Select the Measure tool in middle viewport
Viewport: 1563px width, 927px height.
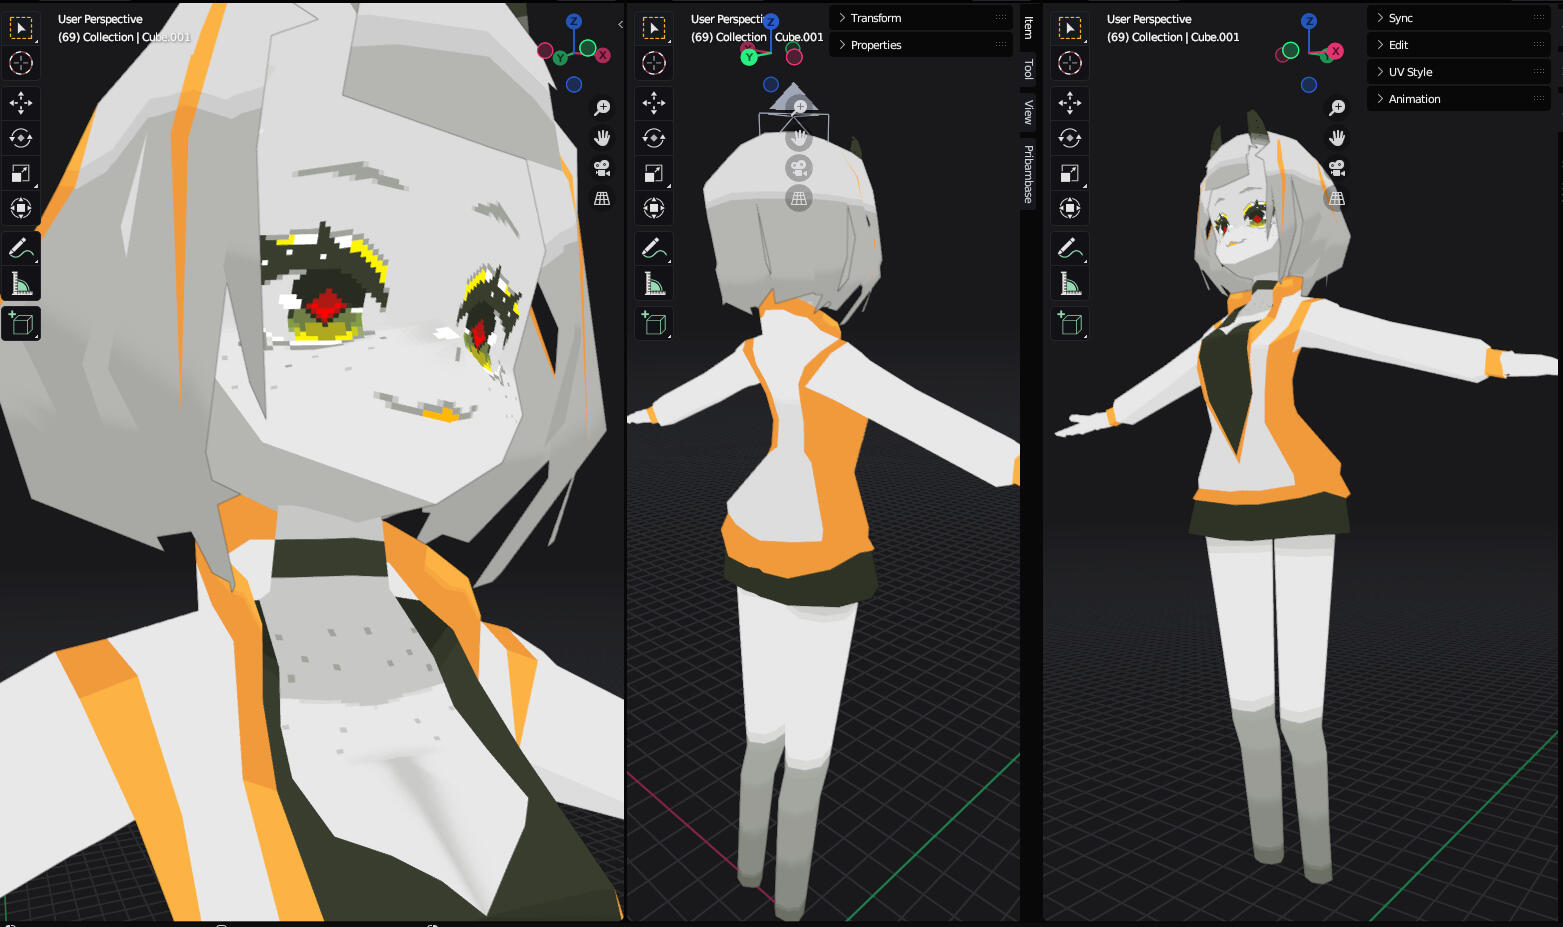click(654, 285)
